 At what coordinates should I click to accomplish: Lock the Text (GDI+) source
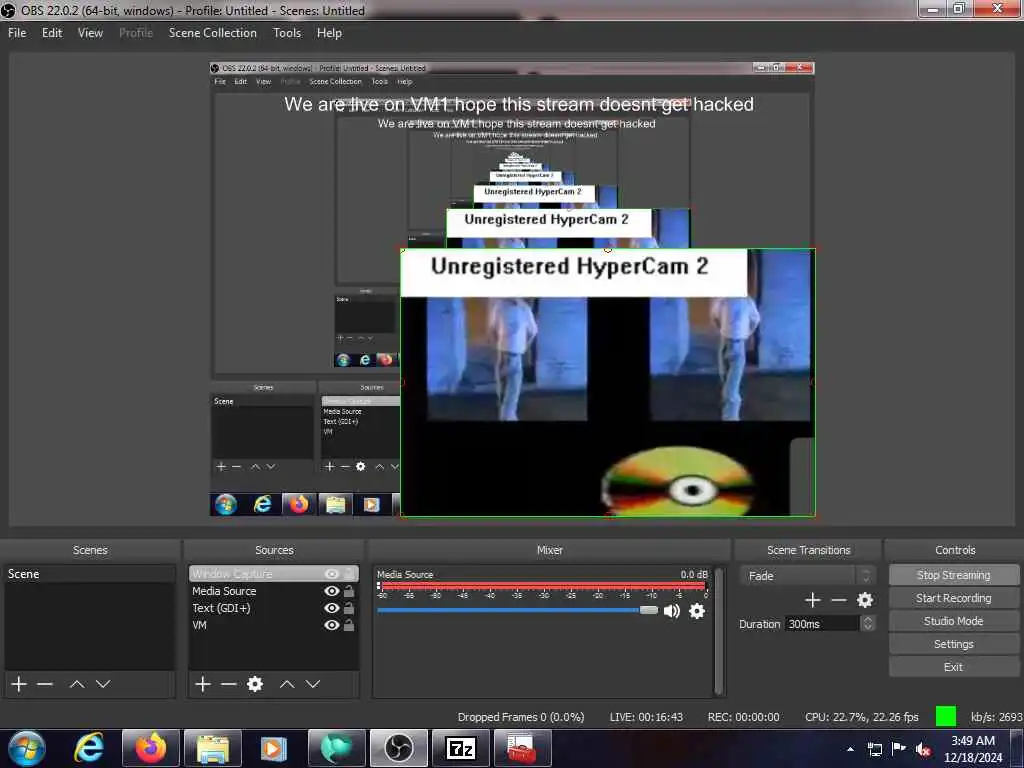(x=349, y=608)
